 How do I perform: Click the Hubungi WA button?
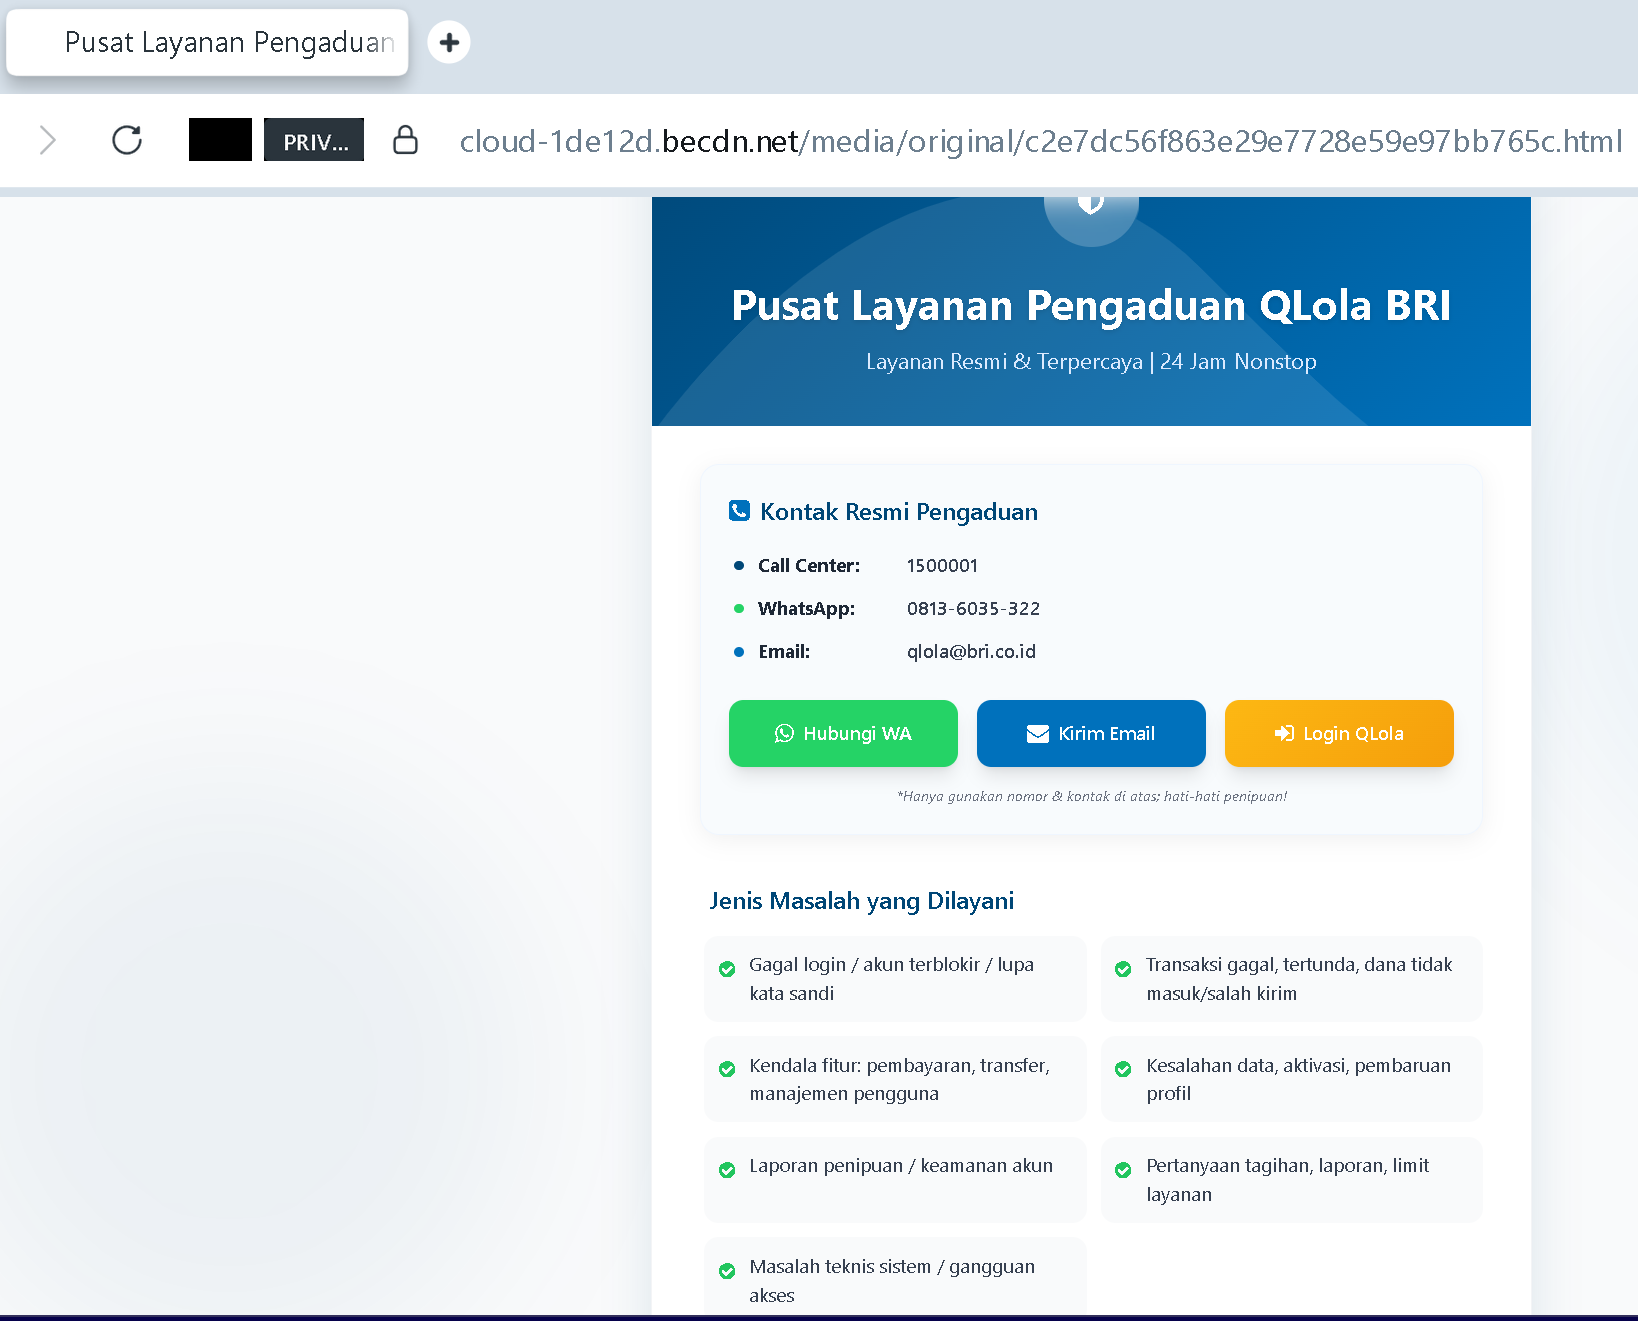(843, 733)
